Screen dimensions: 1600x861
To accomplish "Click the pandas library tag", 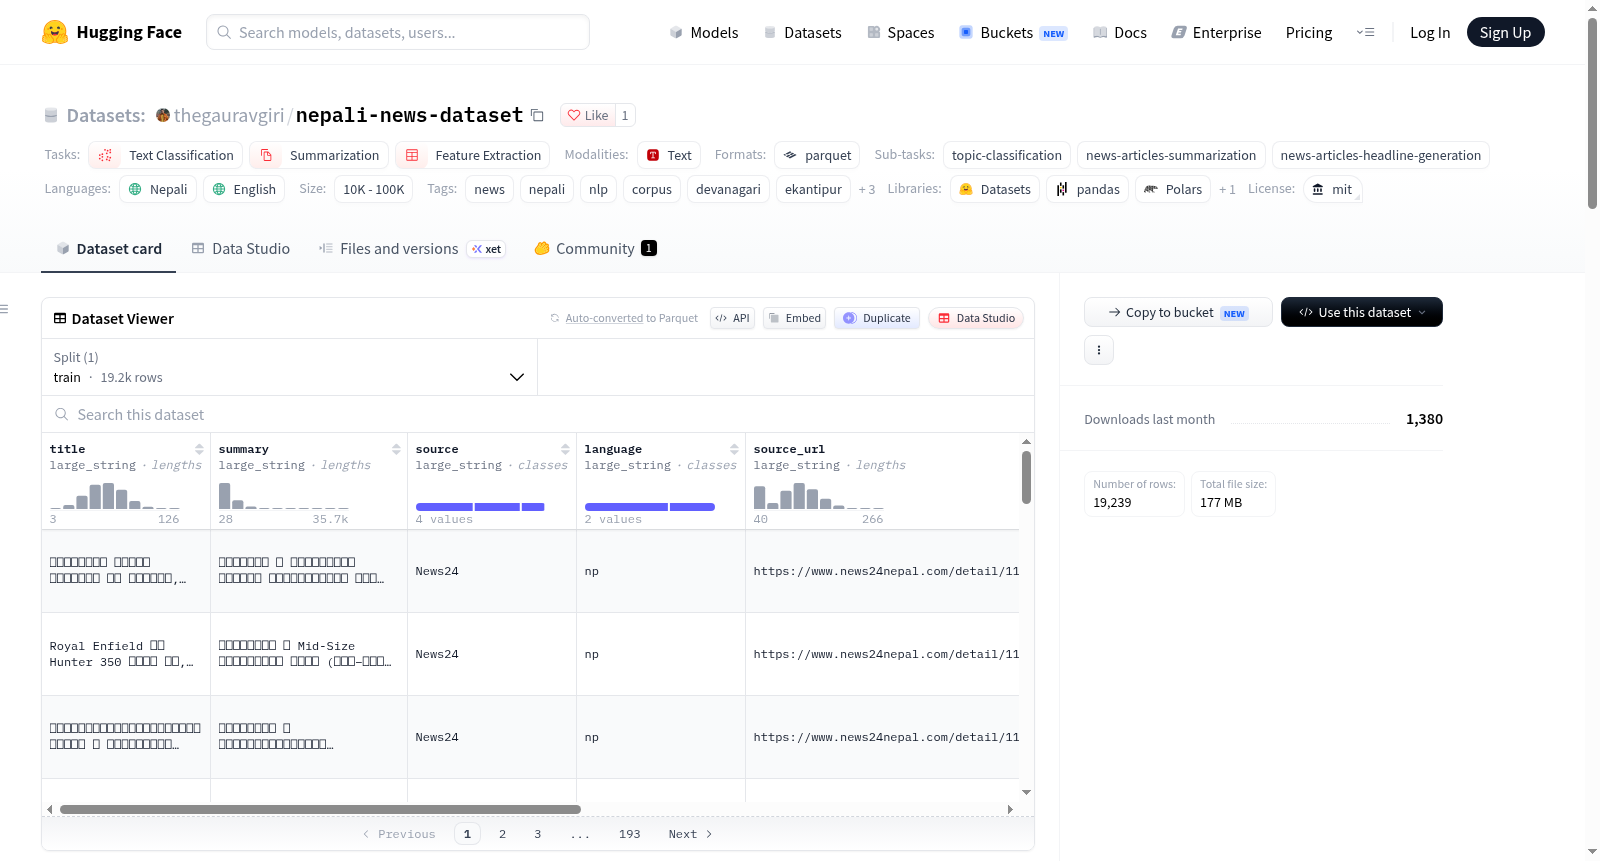I will 1088,189.
